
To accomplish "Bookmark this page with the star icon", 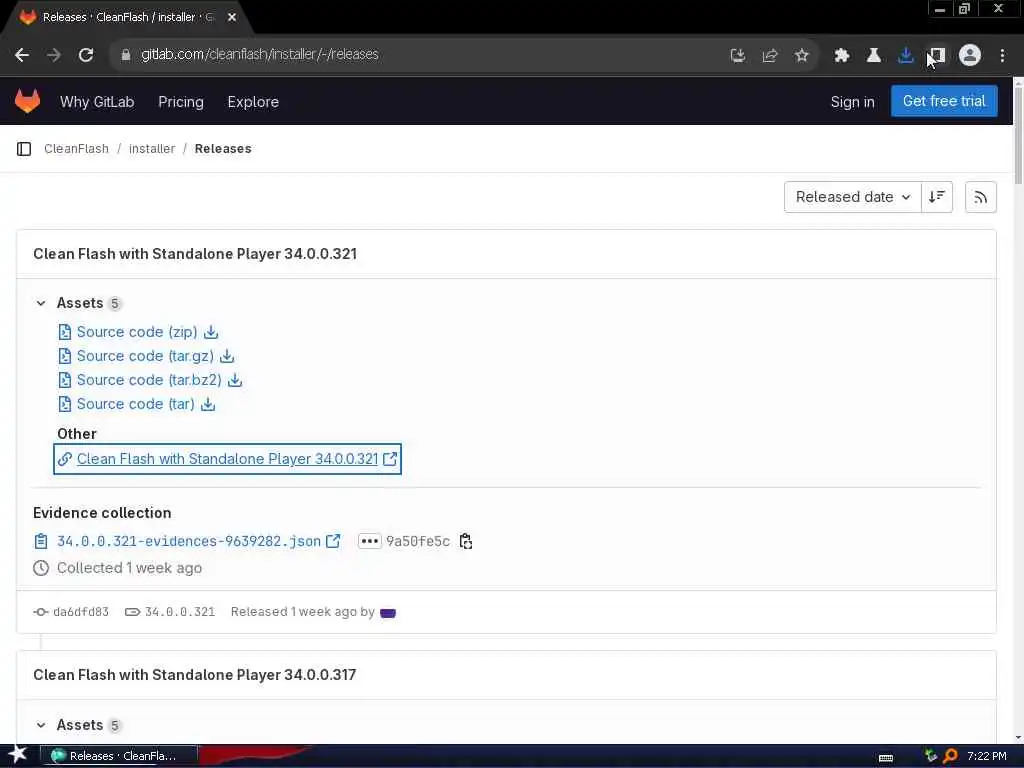I will [802, 56].
